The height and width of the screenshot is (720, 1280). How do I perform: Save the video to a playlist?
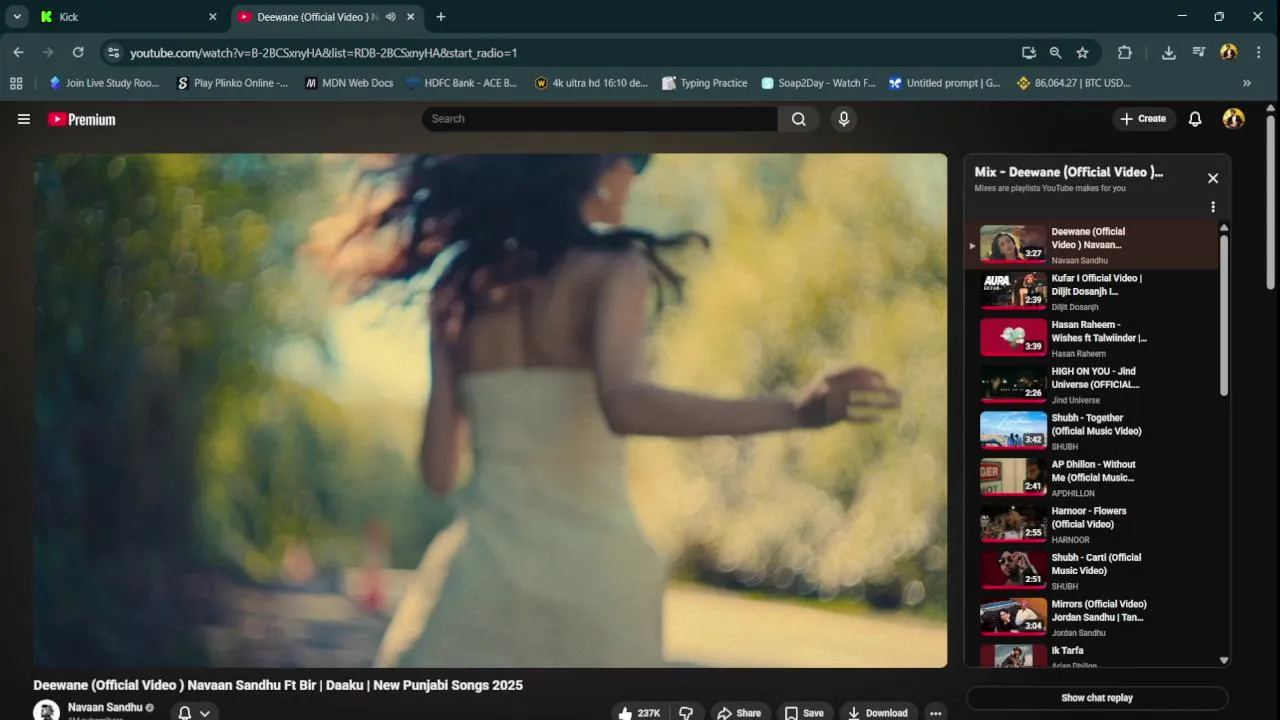[804, 713]
